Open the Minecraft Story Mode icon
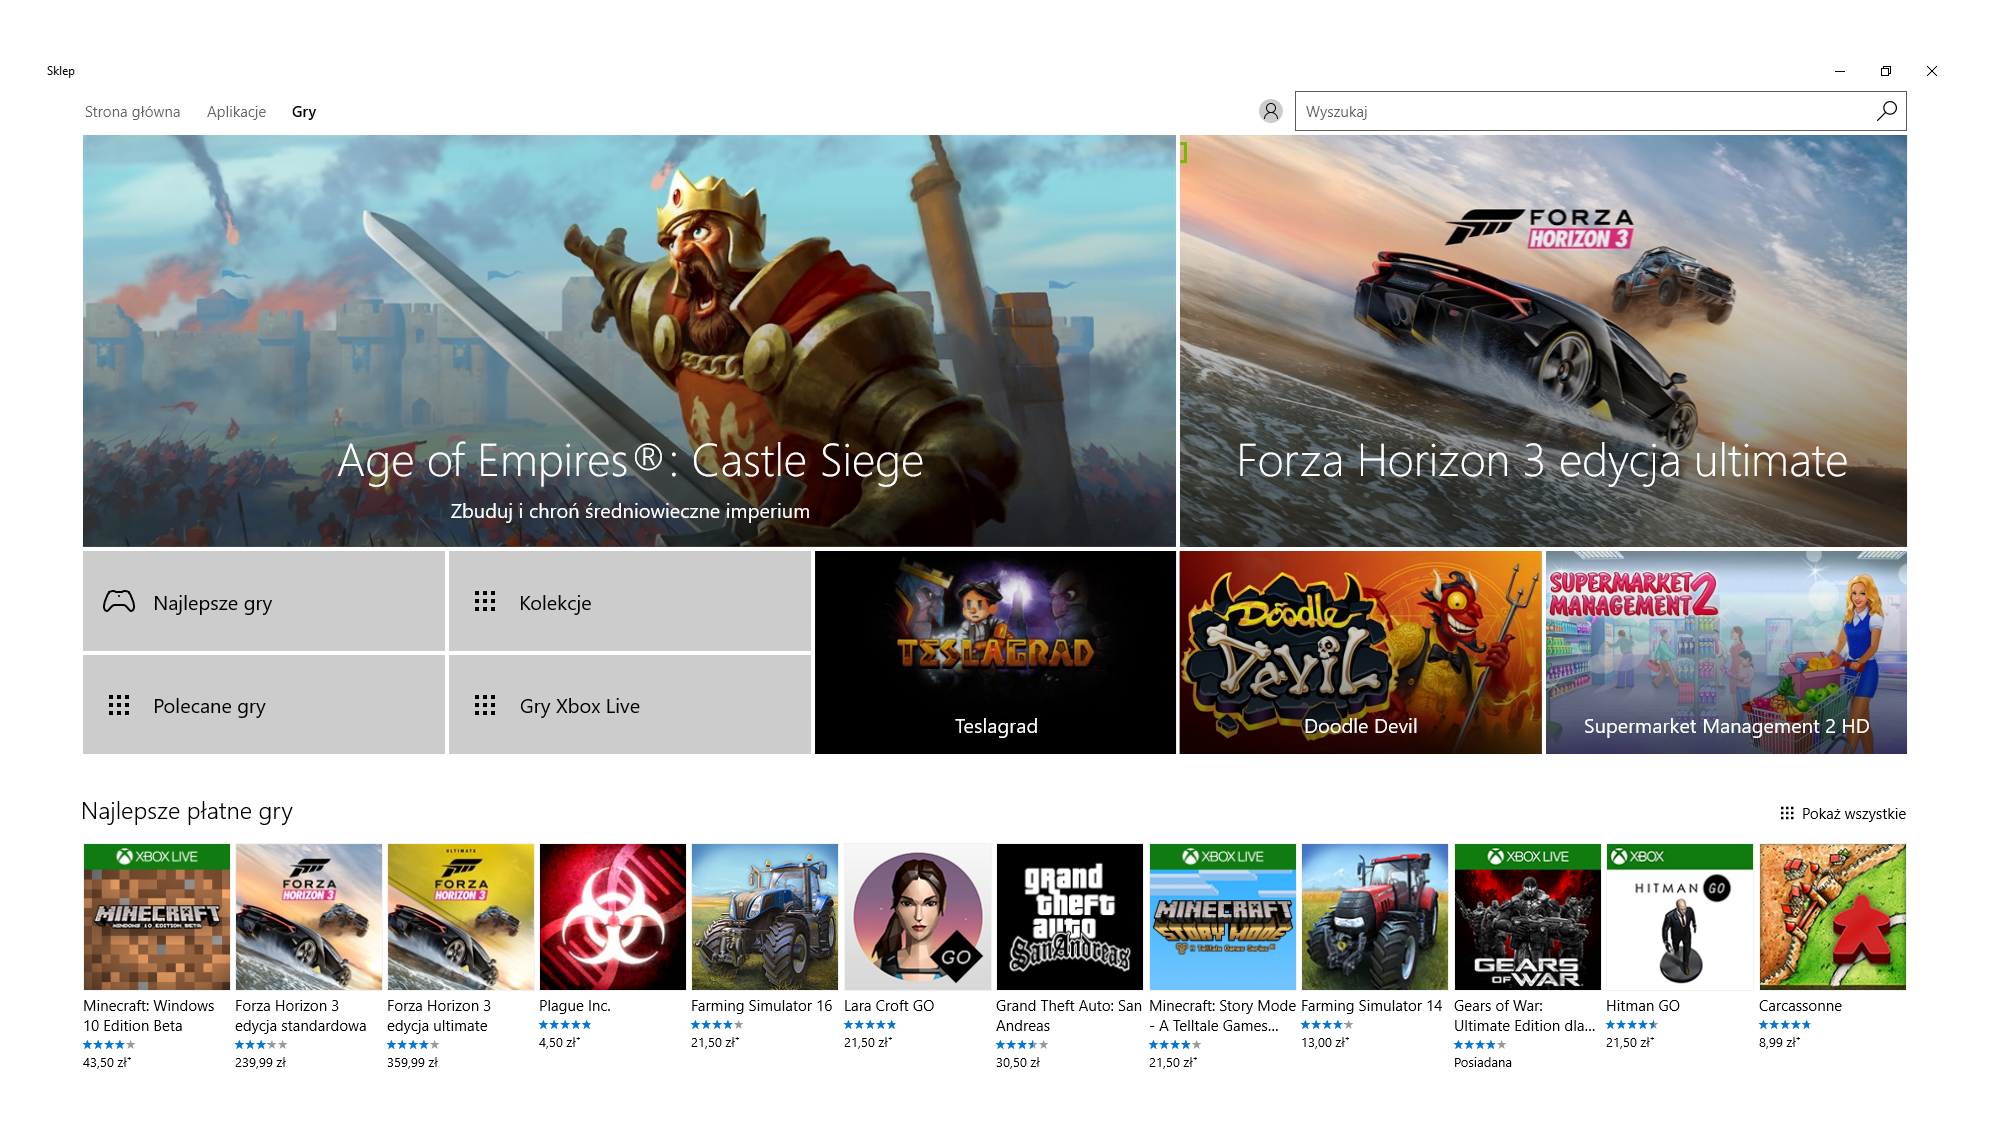Viewport: 1992px width, 1148px height. click(1223, 917)
